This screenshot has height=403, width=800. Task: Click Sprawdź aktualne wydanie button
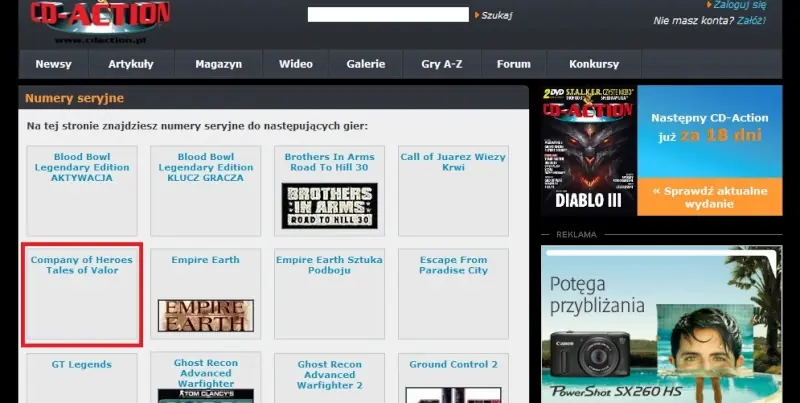(710, 197)
